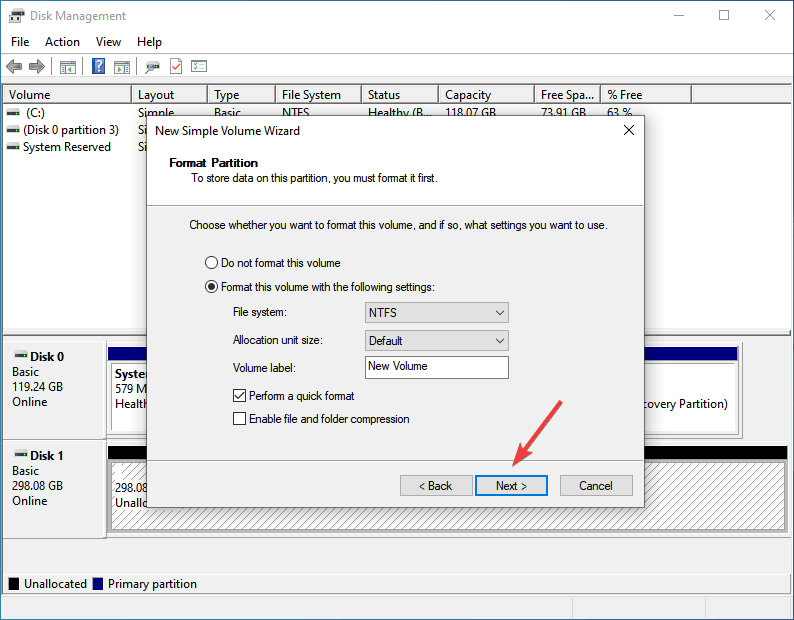Viewport: 794px width, 620px height.
Task: Click the drive icon beside Disk 0 partition 3
Action: click(13, 130)
